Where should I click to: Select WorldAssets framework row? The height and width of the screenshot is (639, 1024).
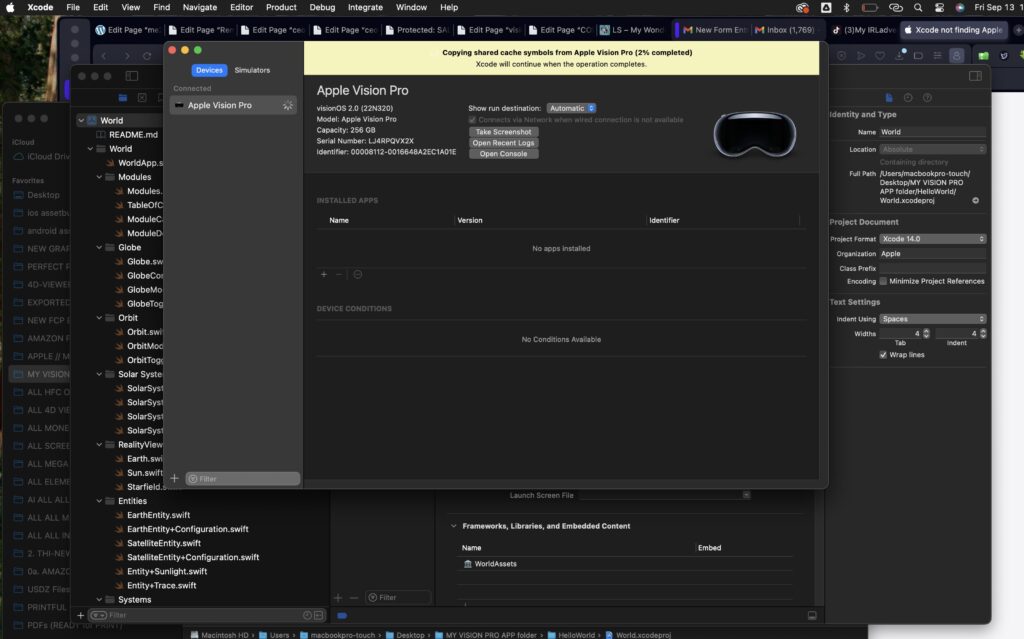(x=624, y=564)
